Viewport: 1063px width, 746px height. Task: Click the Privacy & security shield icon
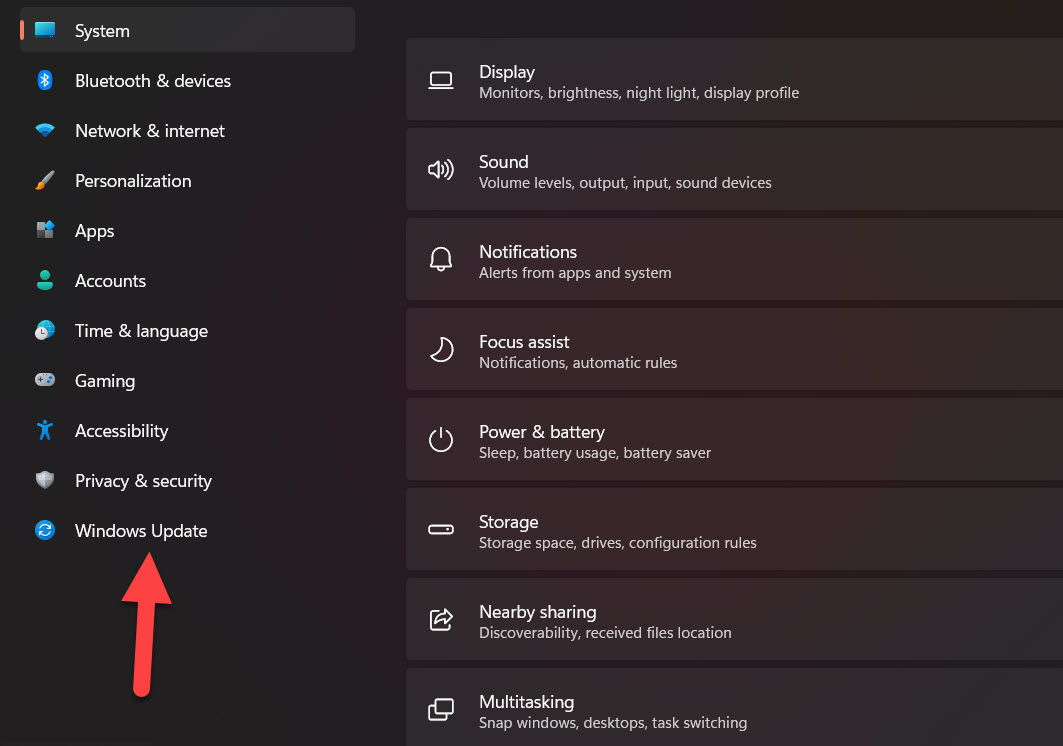point(45,481)
